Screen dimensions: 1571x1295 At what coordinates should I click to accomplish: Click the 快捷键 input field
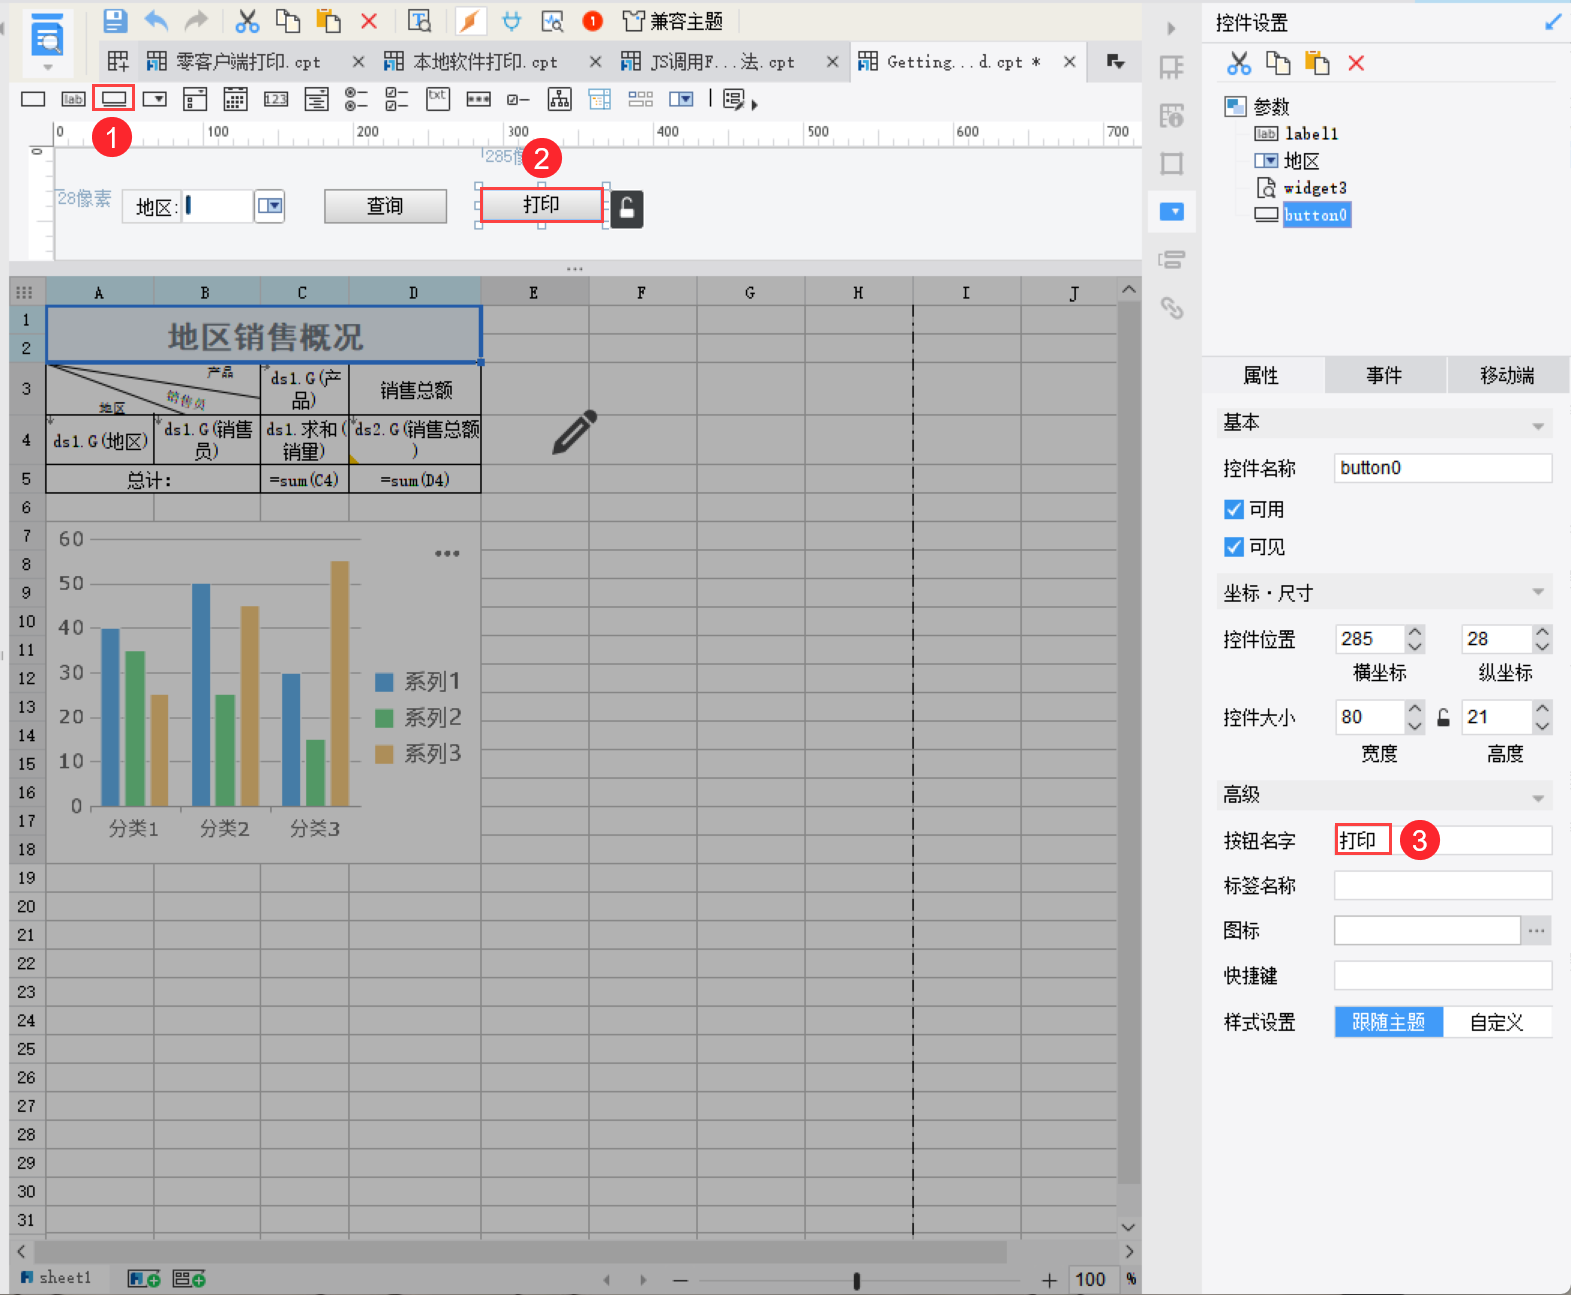click(1443, 976)
